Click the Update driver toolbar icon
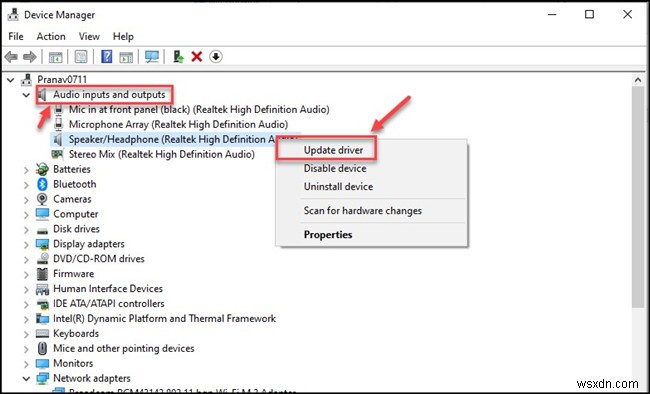 [178, 56]
